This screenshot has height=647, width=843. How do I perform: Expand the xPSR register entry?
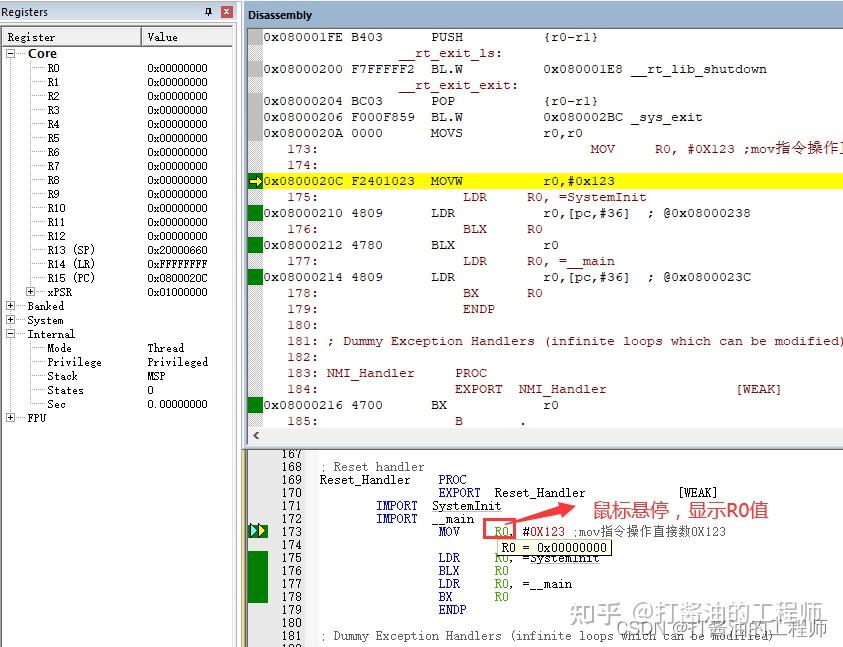pos(29,292)
